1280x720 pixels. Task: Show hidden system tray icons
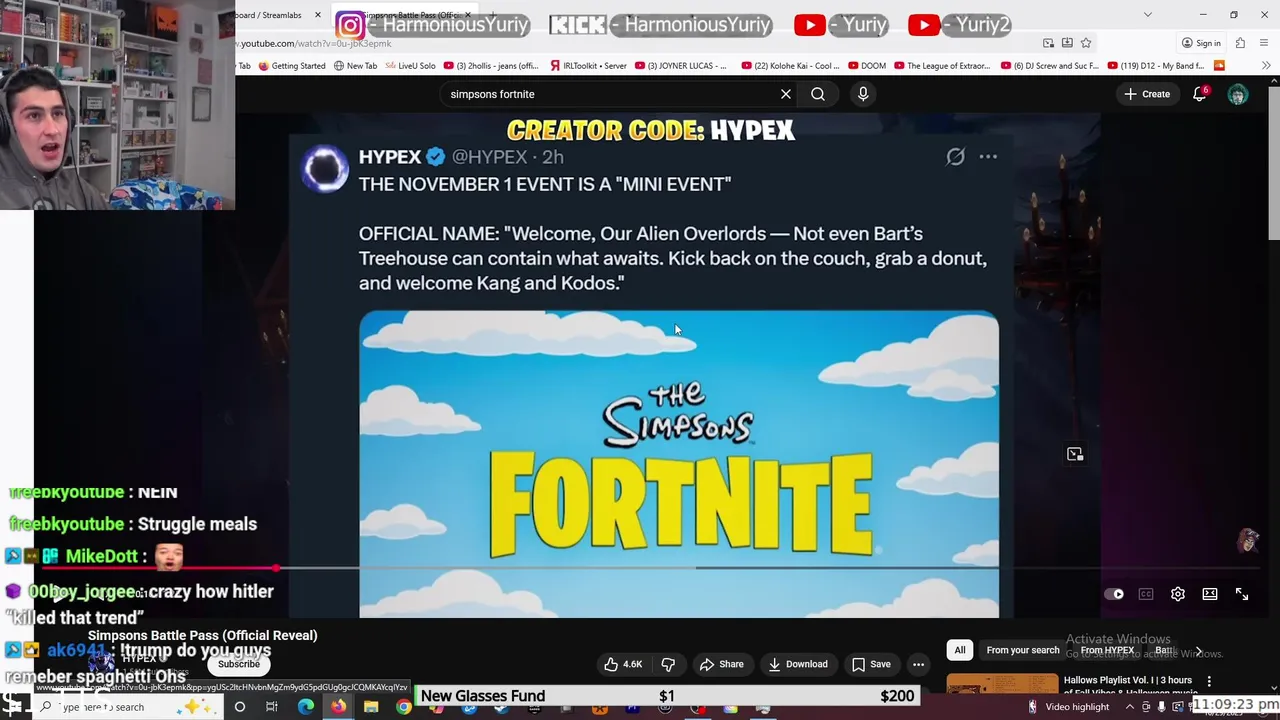click(x=1130, y=707)
